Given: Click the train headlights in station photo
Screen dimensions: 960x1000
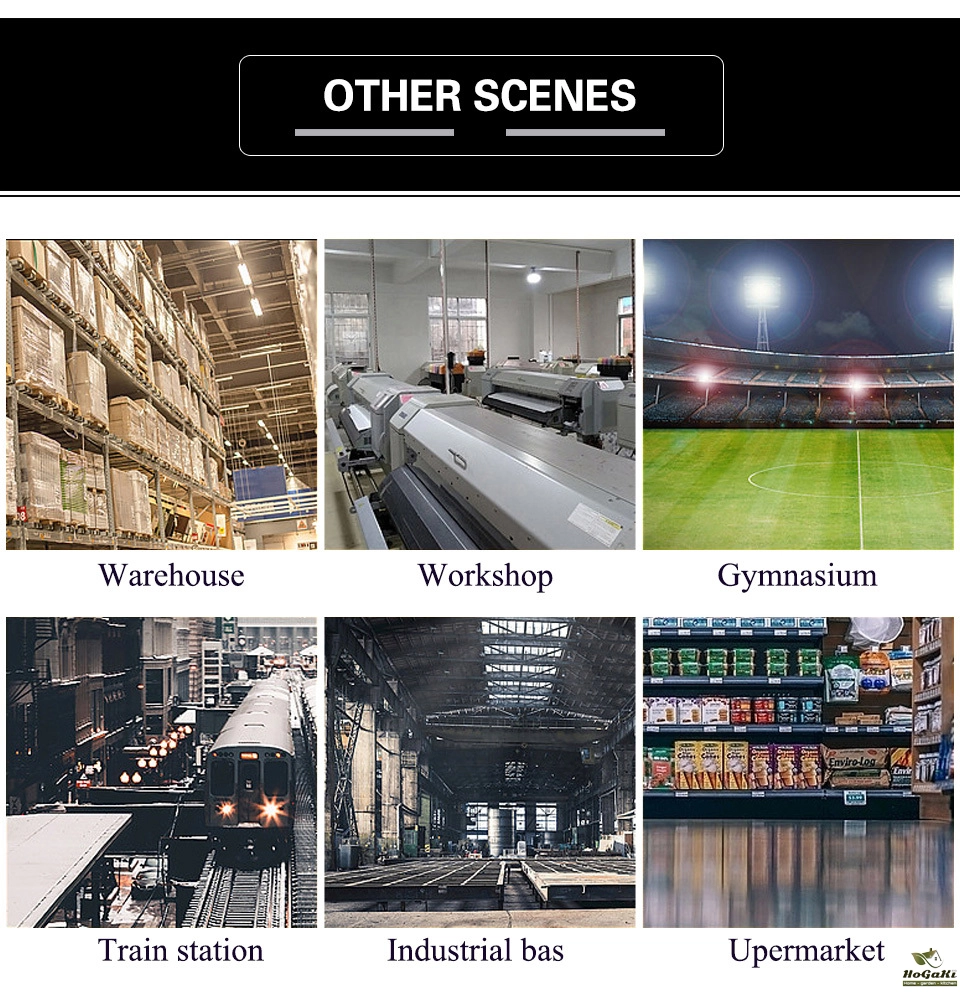Looking at the screenshot, I should pyautogui.click(x=250, y=809).
